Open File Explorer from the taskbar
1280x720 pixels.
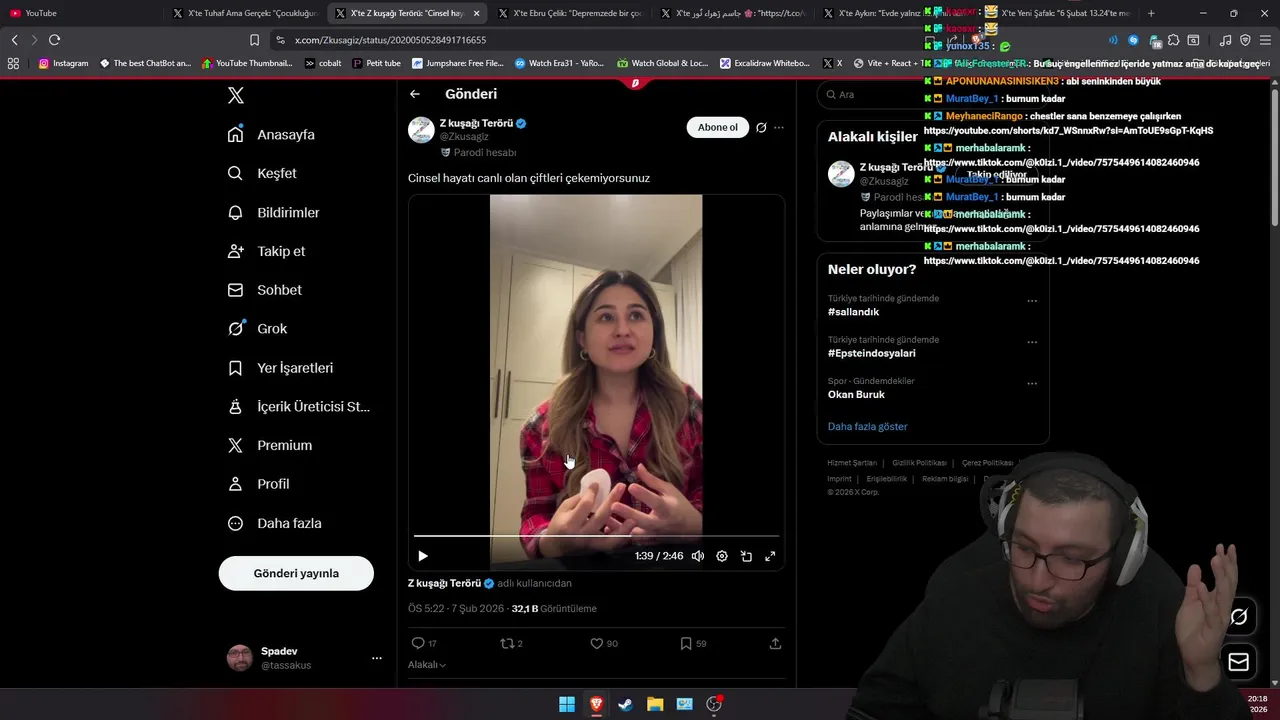[655, 704]
